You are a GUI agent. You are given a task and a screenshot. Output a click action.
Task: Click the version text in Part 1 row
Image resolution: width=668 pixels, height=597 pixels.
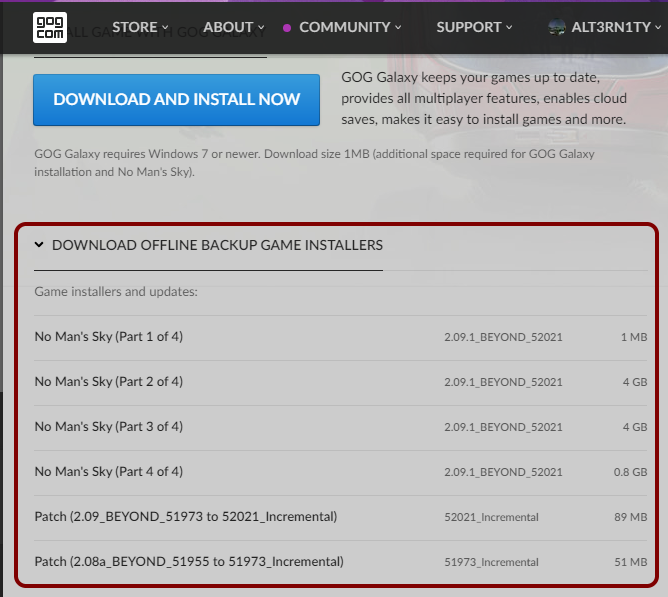click(503, 337)
